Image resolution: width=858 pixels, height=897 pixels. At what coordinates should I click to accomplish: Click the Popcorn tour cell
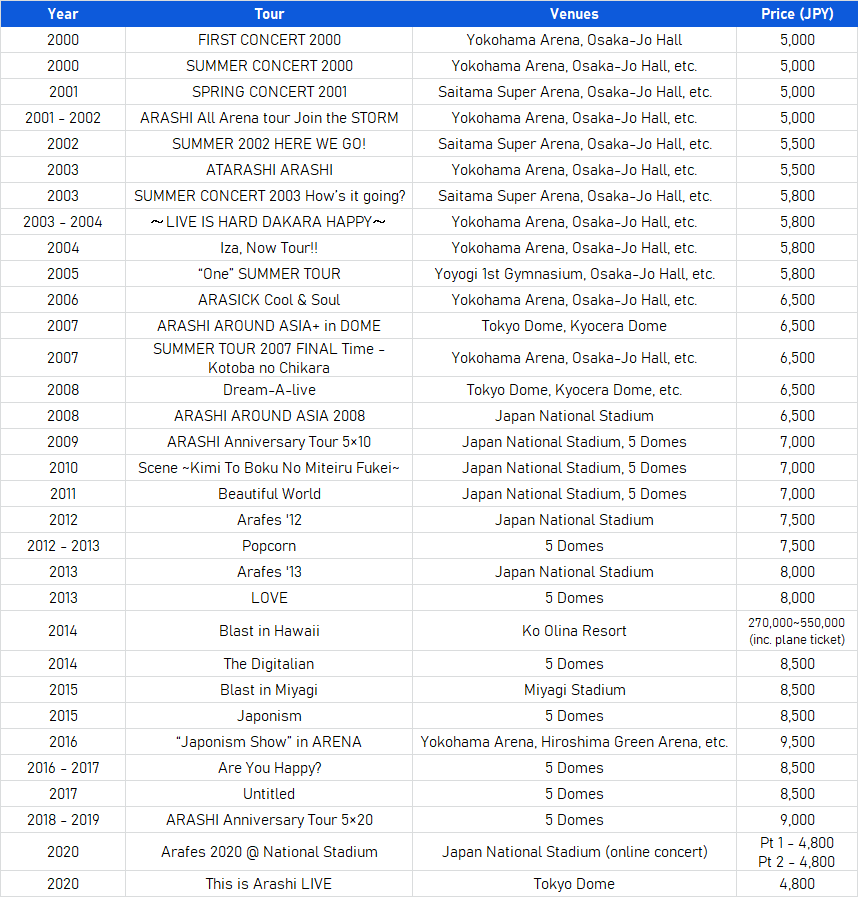(269, 546)
